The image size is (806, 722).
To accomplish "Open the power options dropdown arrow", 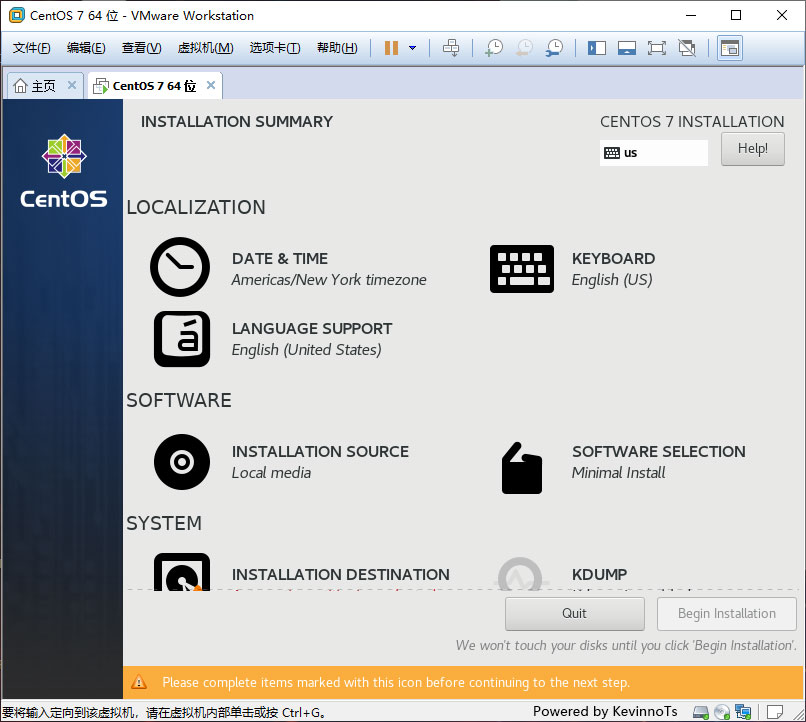I will (412, 48).
